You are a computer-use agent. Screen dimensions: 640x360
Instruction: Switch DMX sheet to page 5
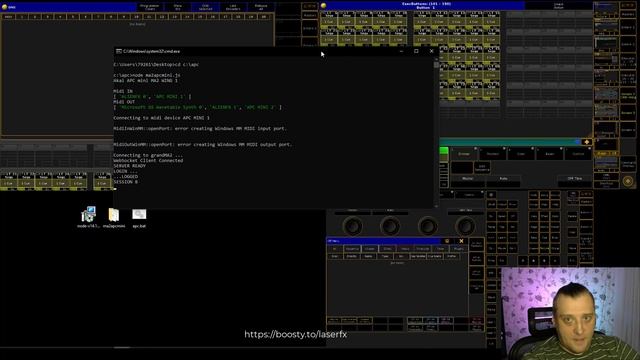(x=73, y=17)
